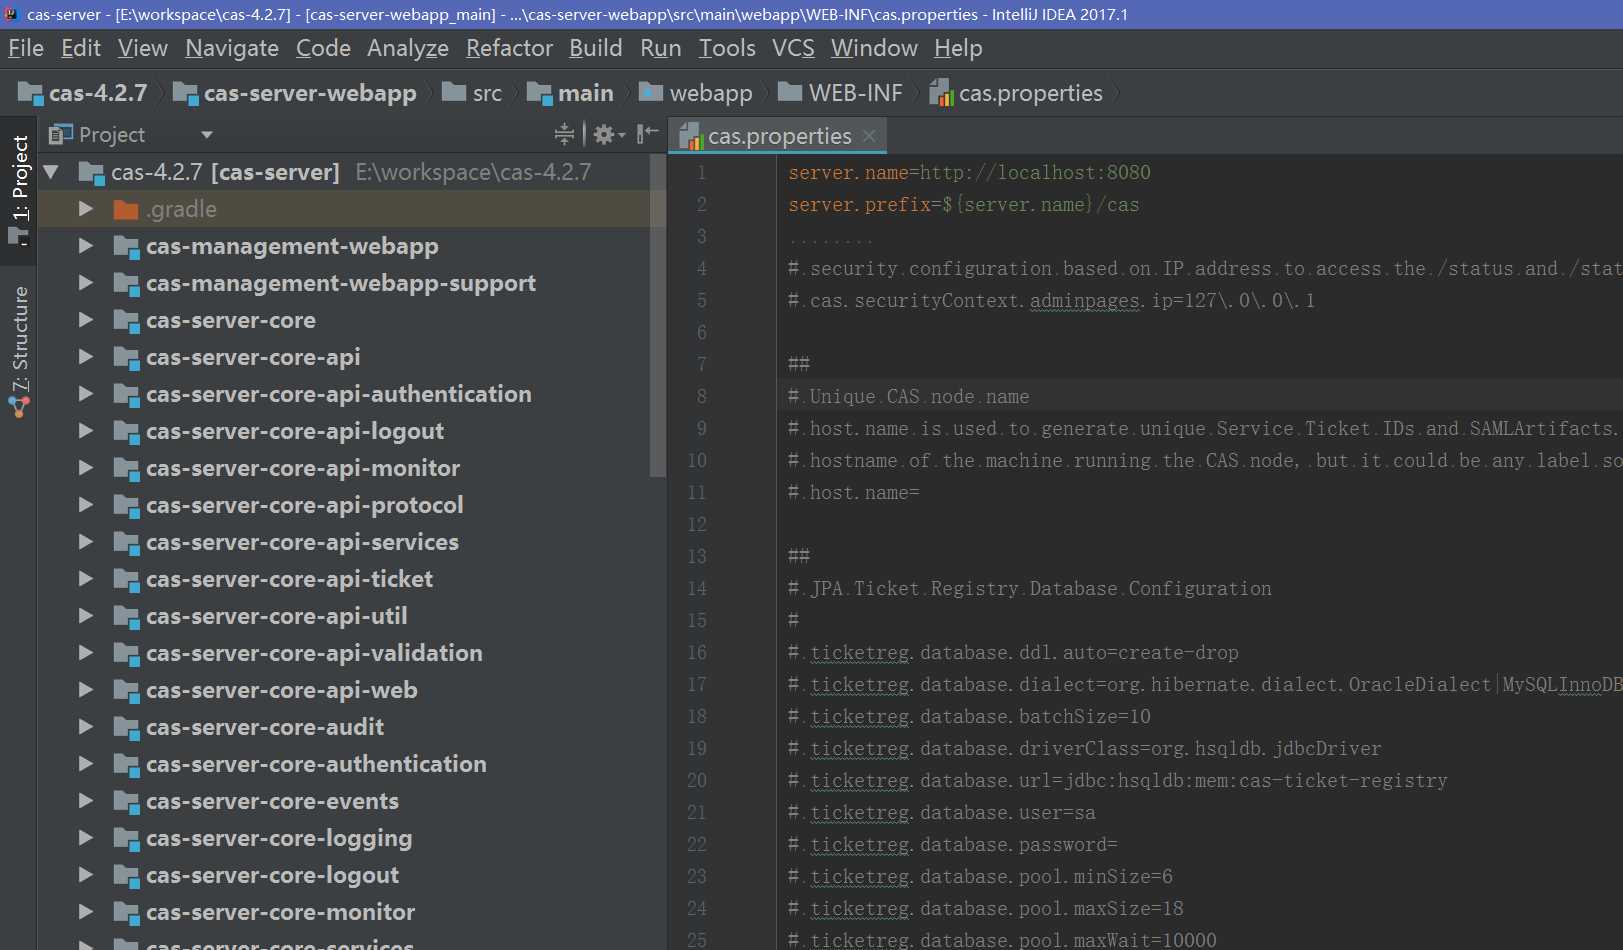Click the cas-4.2.7 root module icon
The height and width of the screenshot is (950, 1623).
91,173
